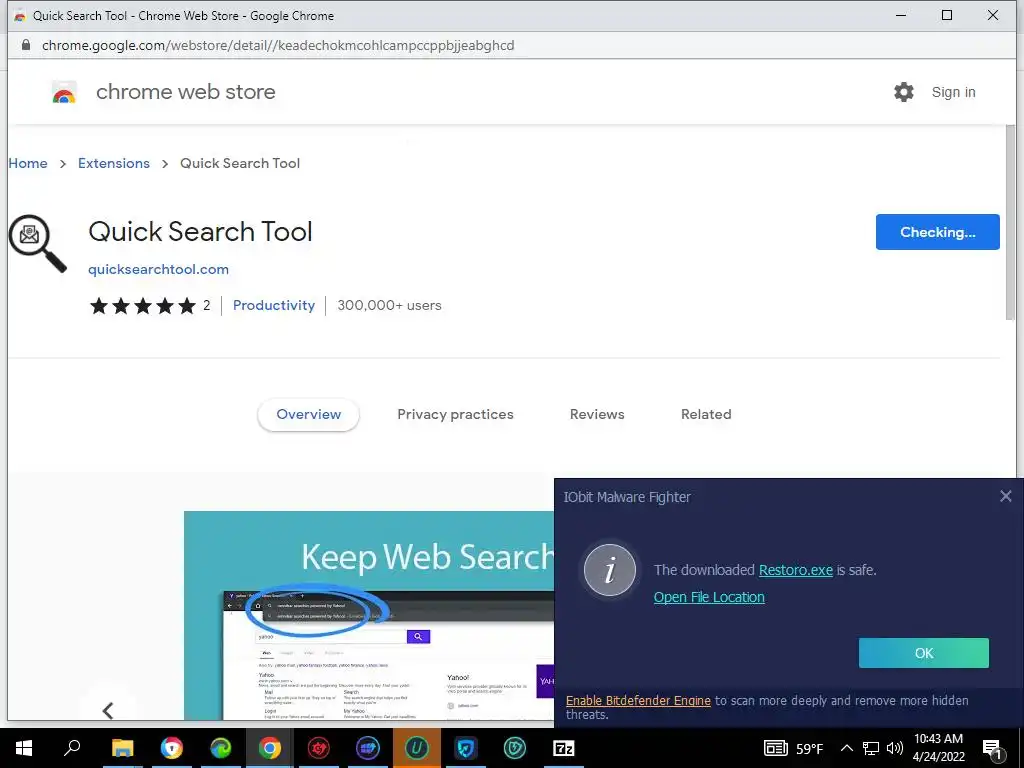Click the 'chrome web store' header text
1024x768 pixels.
[185, 92]
